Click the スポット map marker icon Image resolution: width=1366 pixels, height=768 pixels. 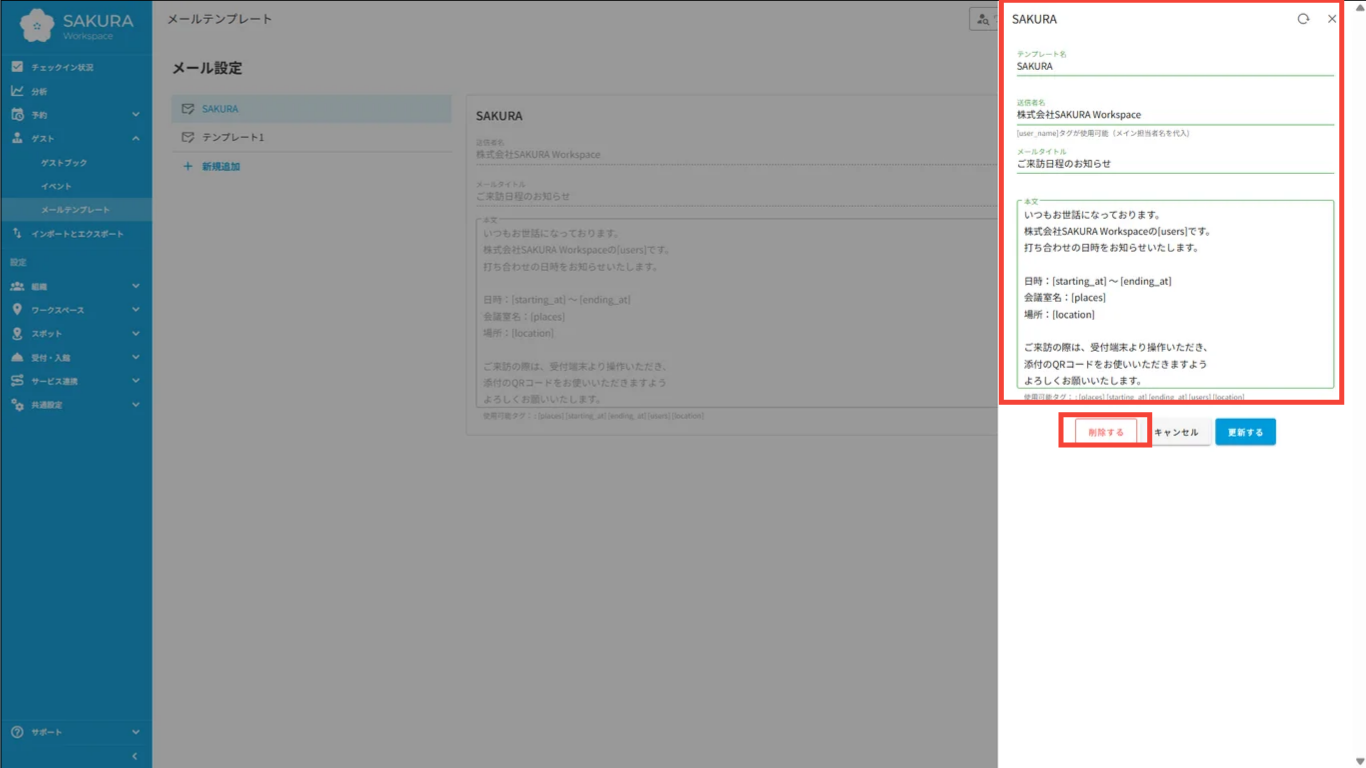pyautogui.click(x=17, y=334)
